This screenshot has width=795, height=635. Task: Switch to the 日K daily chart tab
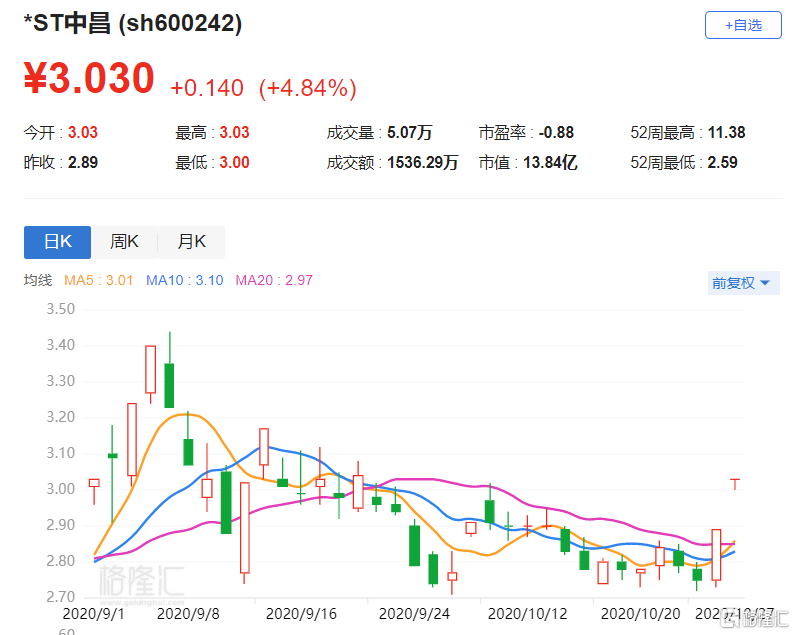click(57, 242)
